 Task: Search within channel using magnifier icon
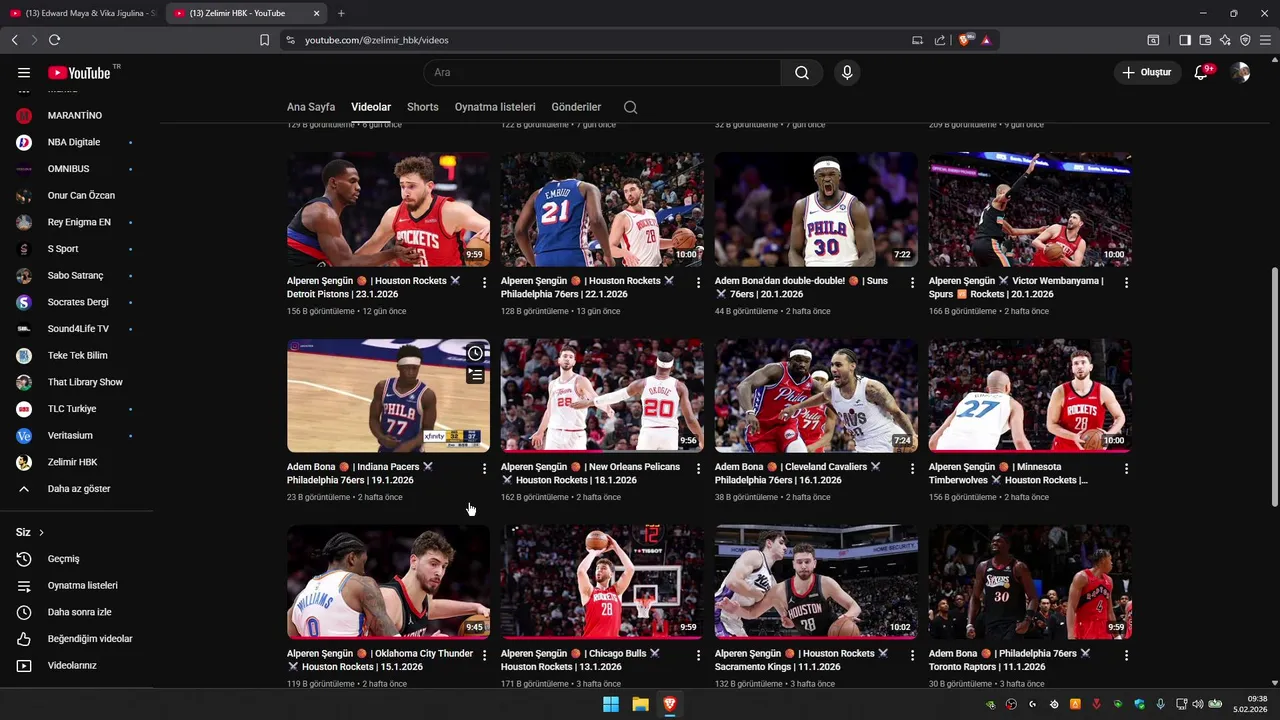tap(630, 107)
